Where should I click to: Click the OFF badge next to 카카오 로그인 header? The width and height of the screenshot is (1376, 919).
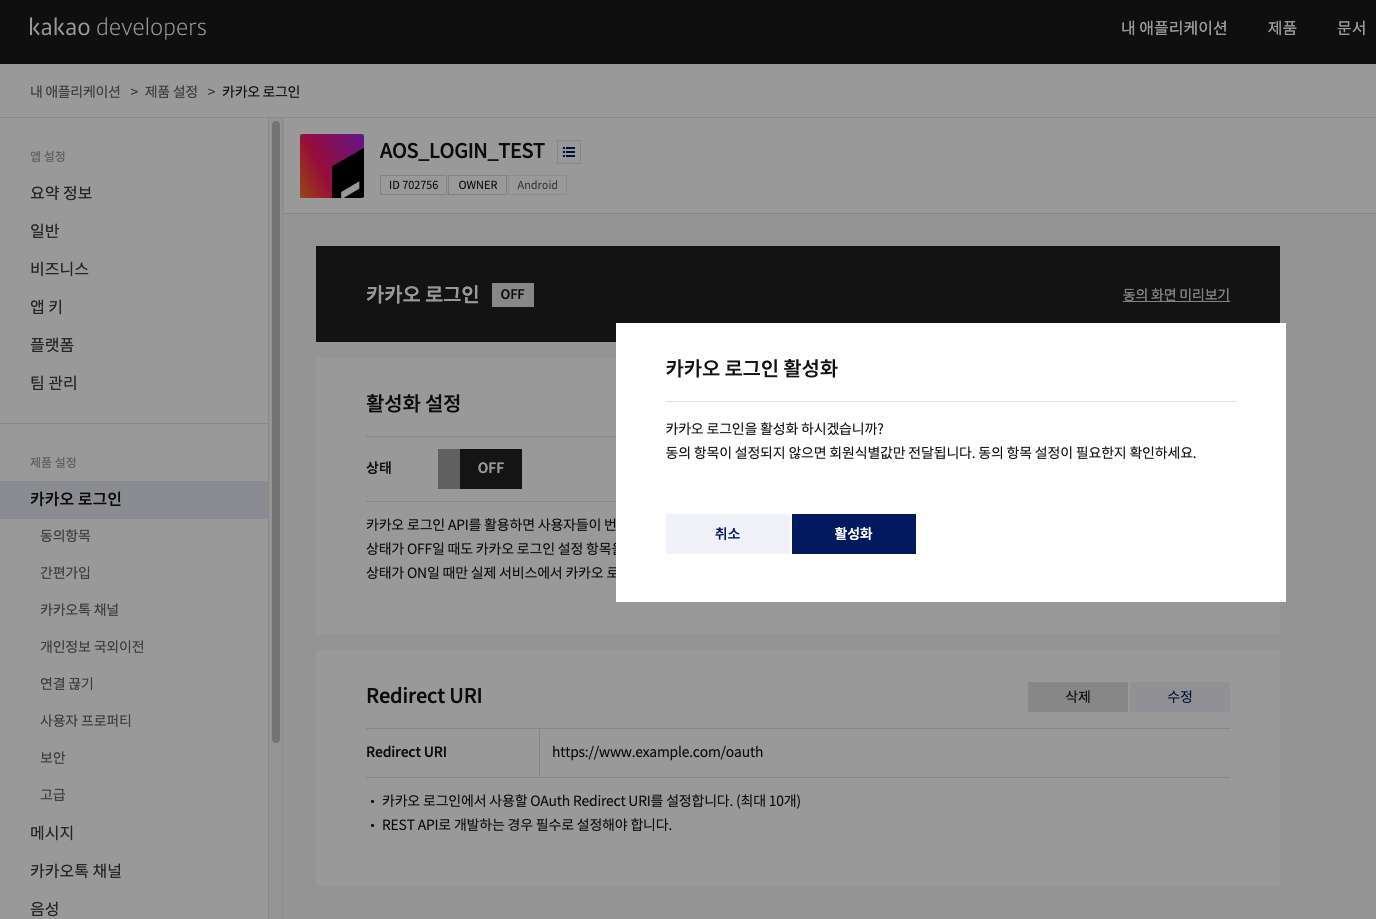click(x=513, y=295)
